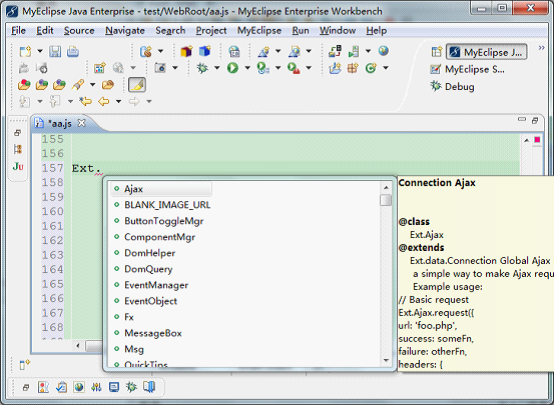Open dropdown arrow next to New icon
Screen dimensions: 554x405
(x=40, y=51)
